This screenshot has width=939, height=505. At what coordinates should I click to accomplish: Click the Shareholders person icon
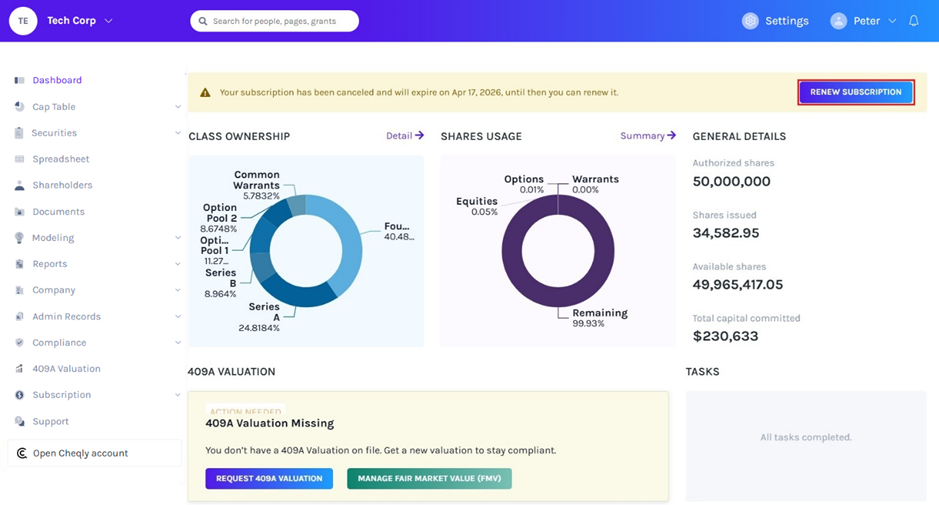20,185
